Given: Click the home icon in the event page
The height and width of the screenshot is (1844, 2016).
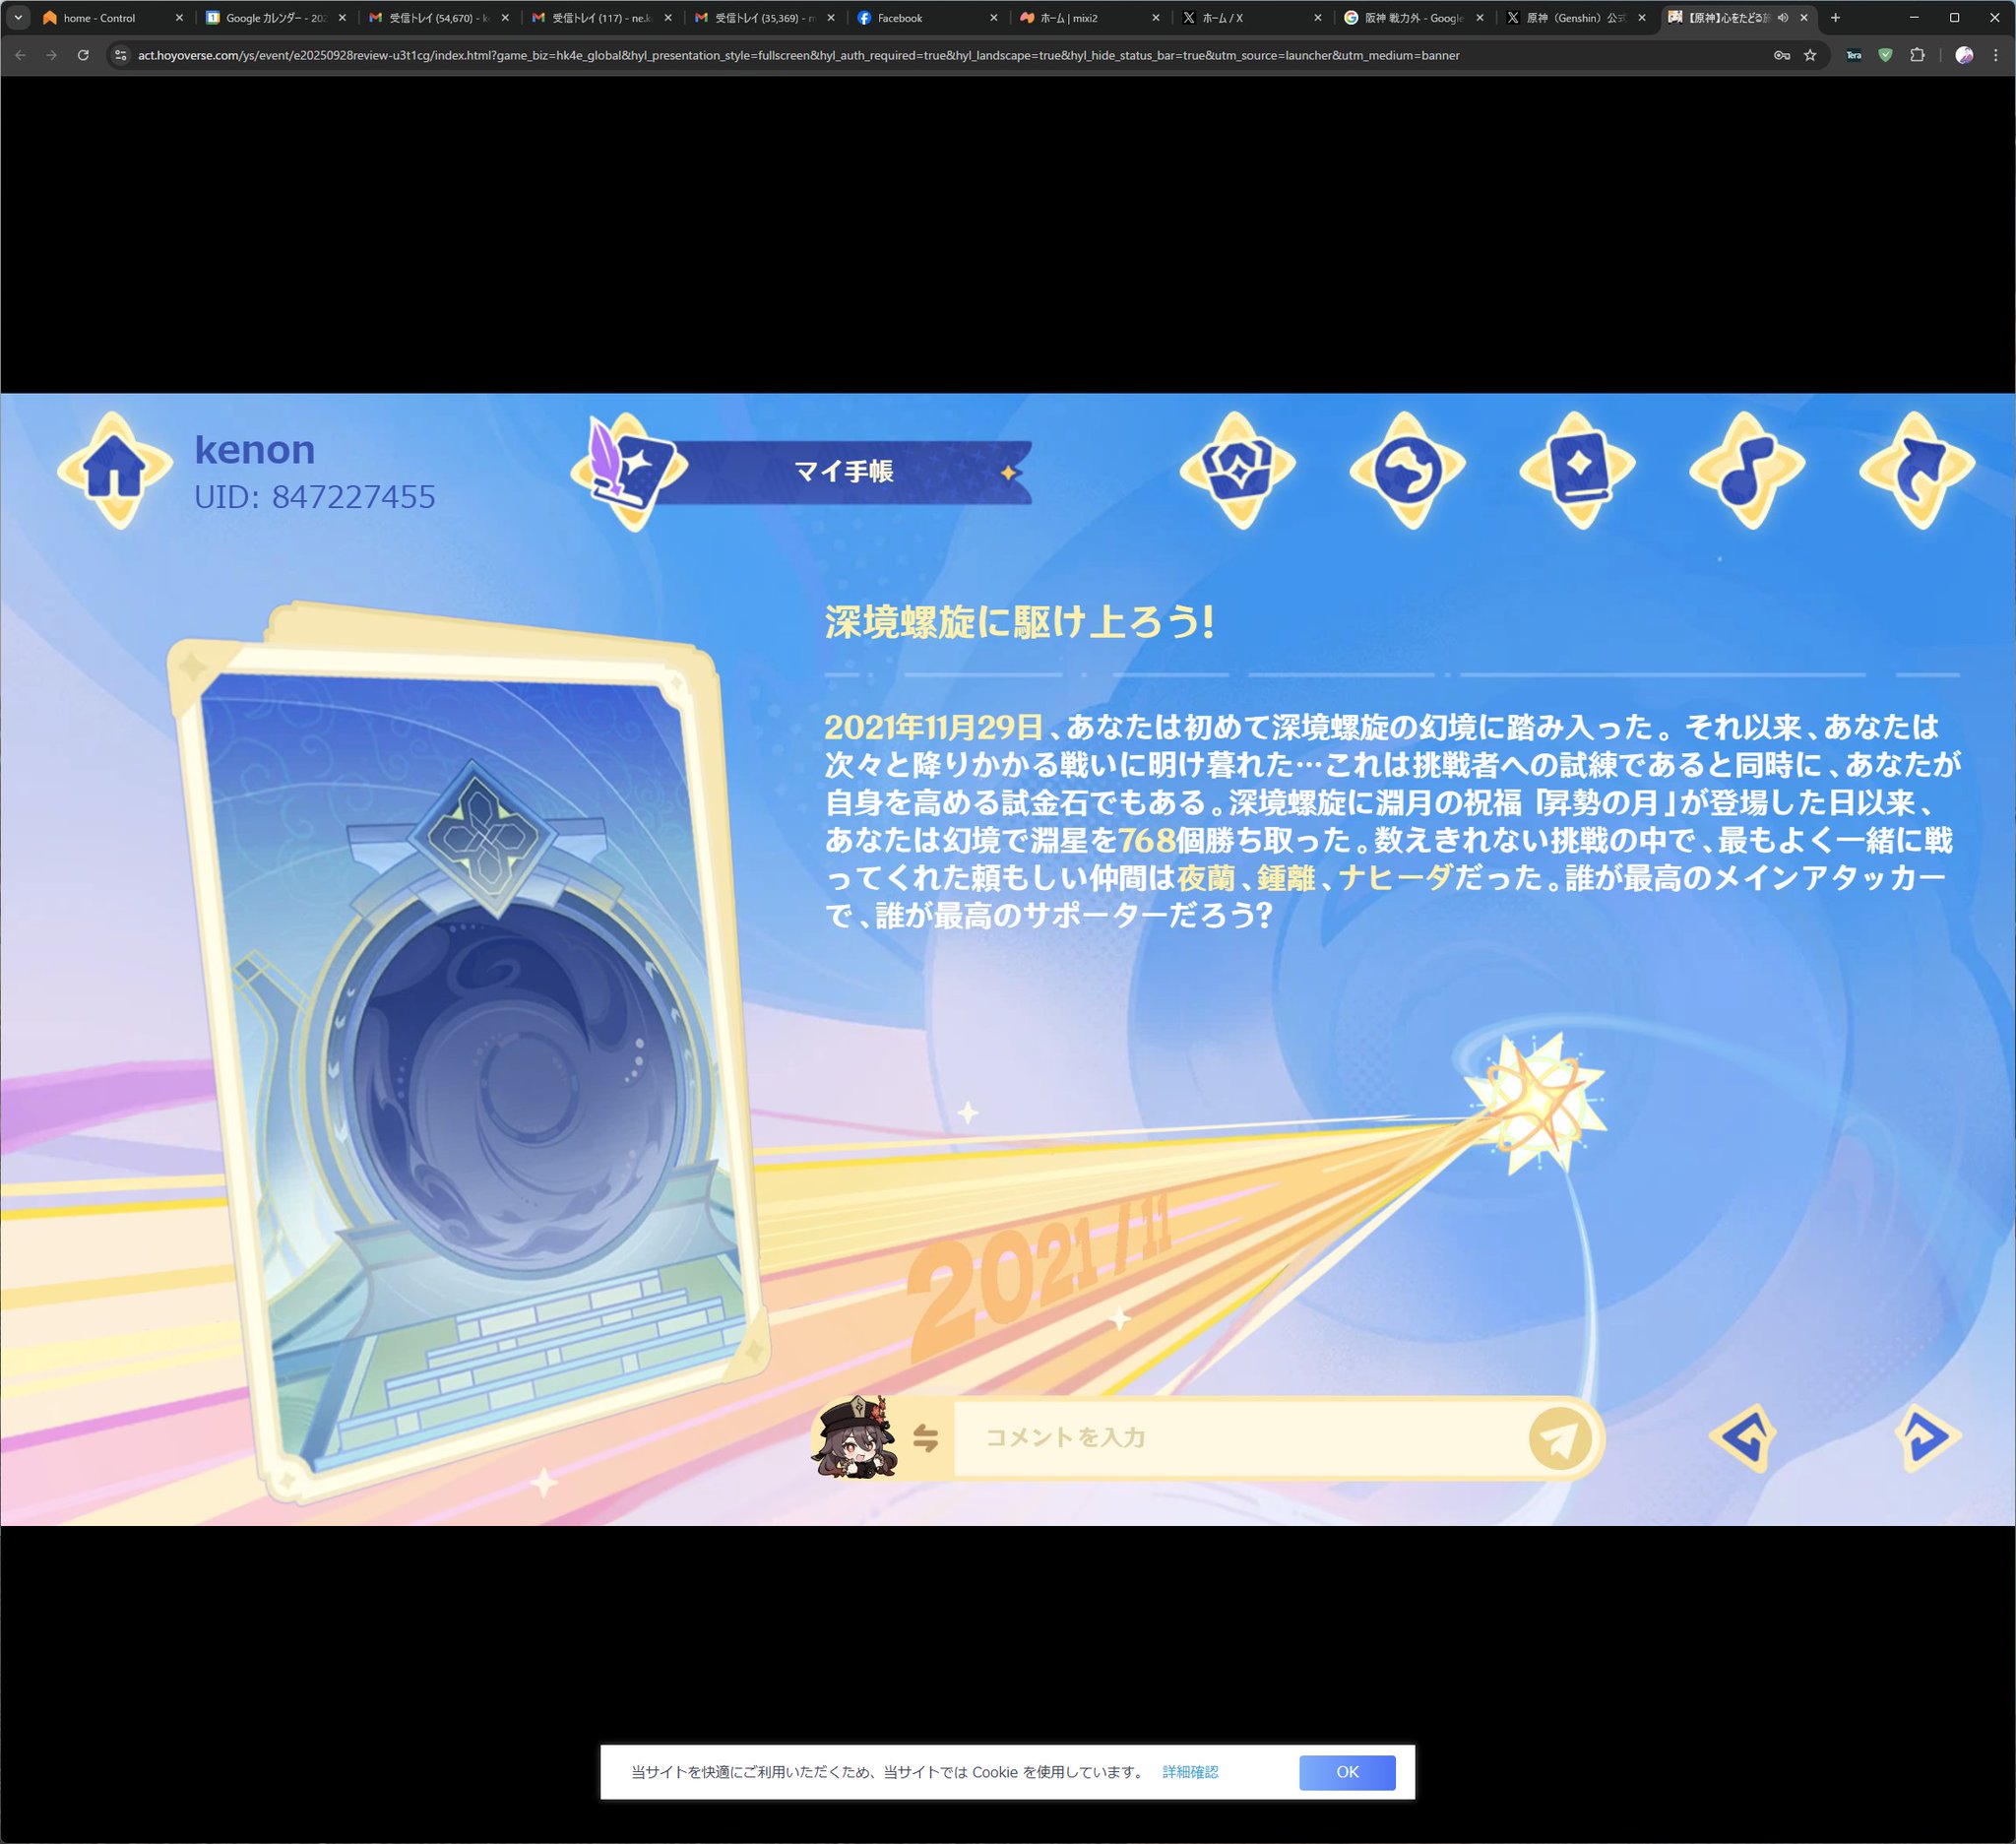Looking at the screenshot, I should 114,470.
